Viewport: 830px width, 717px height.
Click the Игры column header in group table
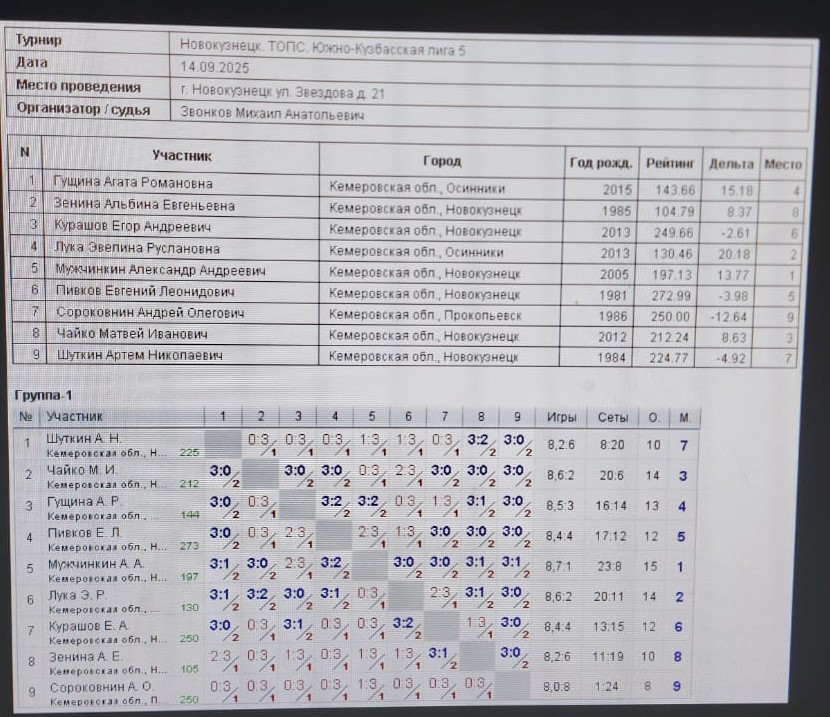tap(561, 416)
